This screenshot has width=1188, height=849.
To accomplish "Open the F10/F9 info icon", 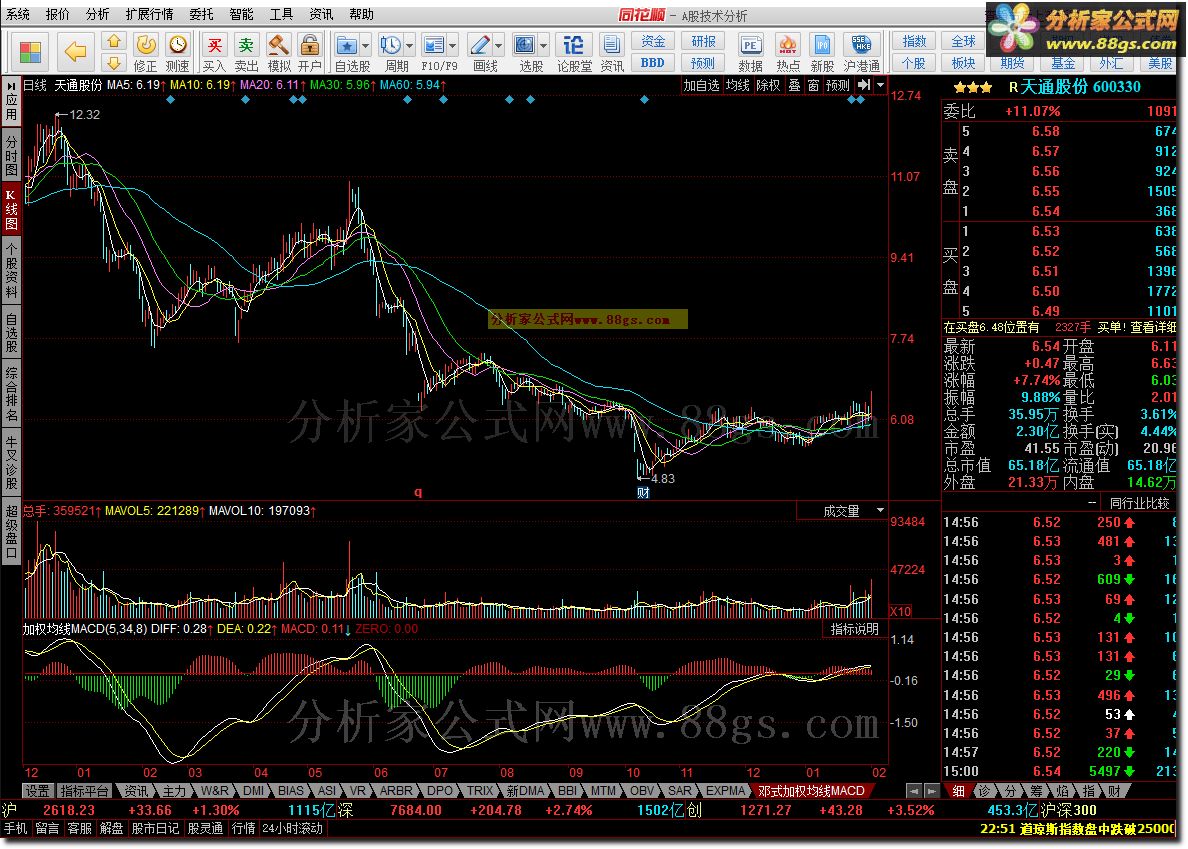I will click(434, 45).
